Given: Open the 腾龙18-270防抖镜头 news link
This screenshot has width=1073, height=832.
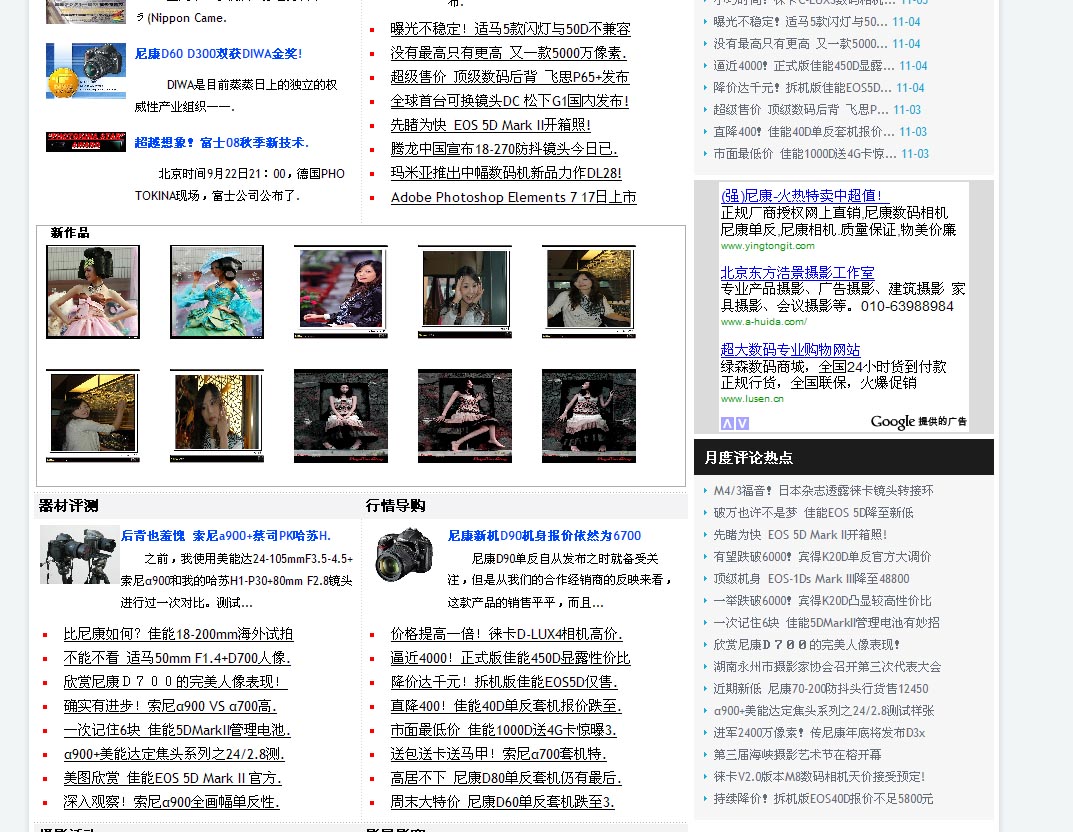Looking at the screenshot, I should tap(504, 149).
